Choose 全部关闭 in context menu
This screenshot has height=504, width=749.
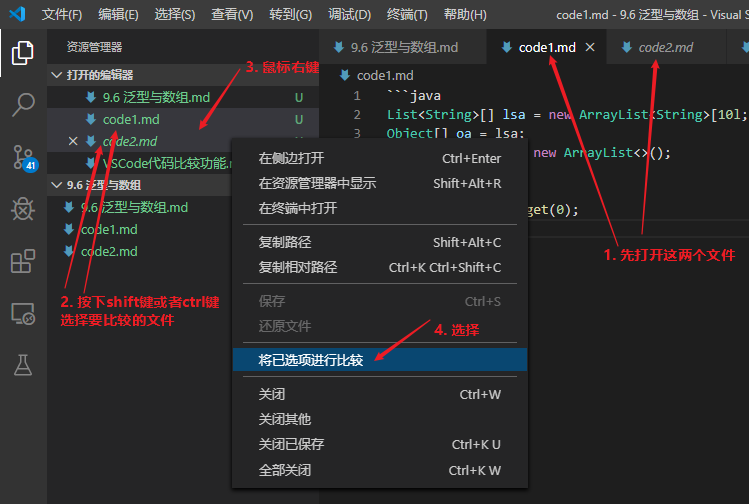coord(380,470)
